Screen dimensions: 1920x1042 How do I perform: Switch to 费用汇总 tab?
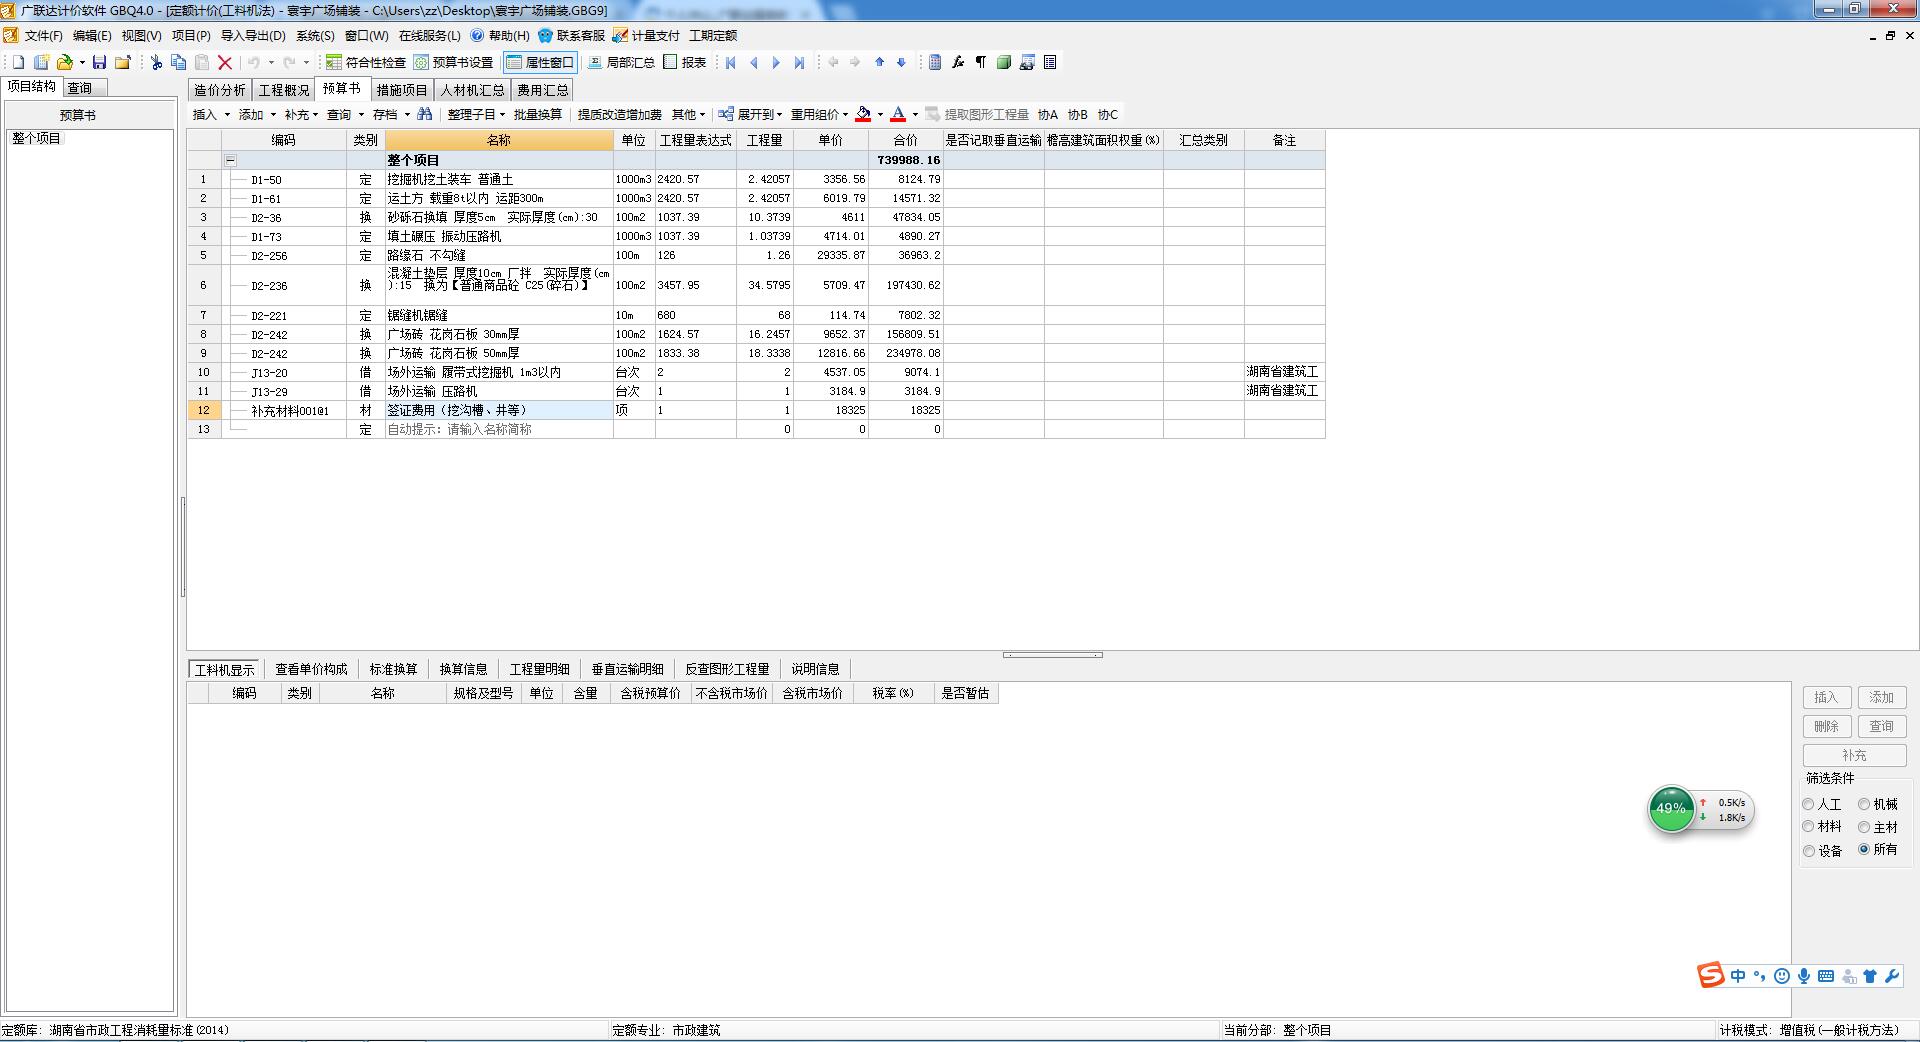coord(543,90)
